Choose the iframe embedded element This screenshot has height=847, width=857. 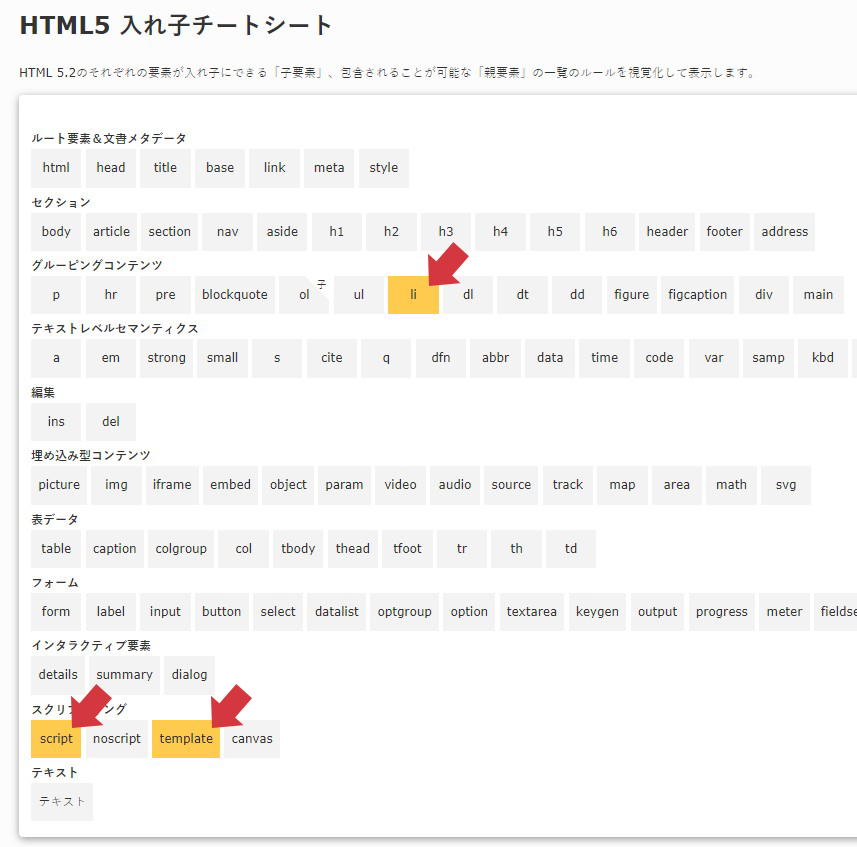(x=172, y=485)
